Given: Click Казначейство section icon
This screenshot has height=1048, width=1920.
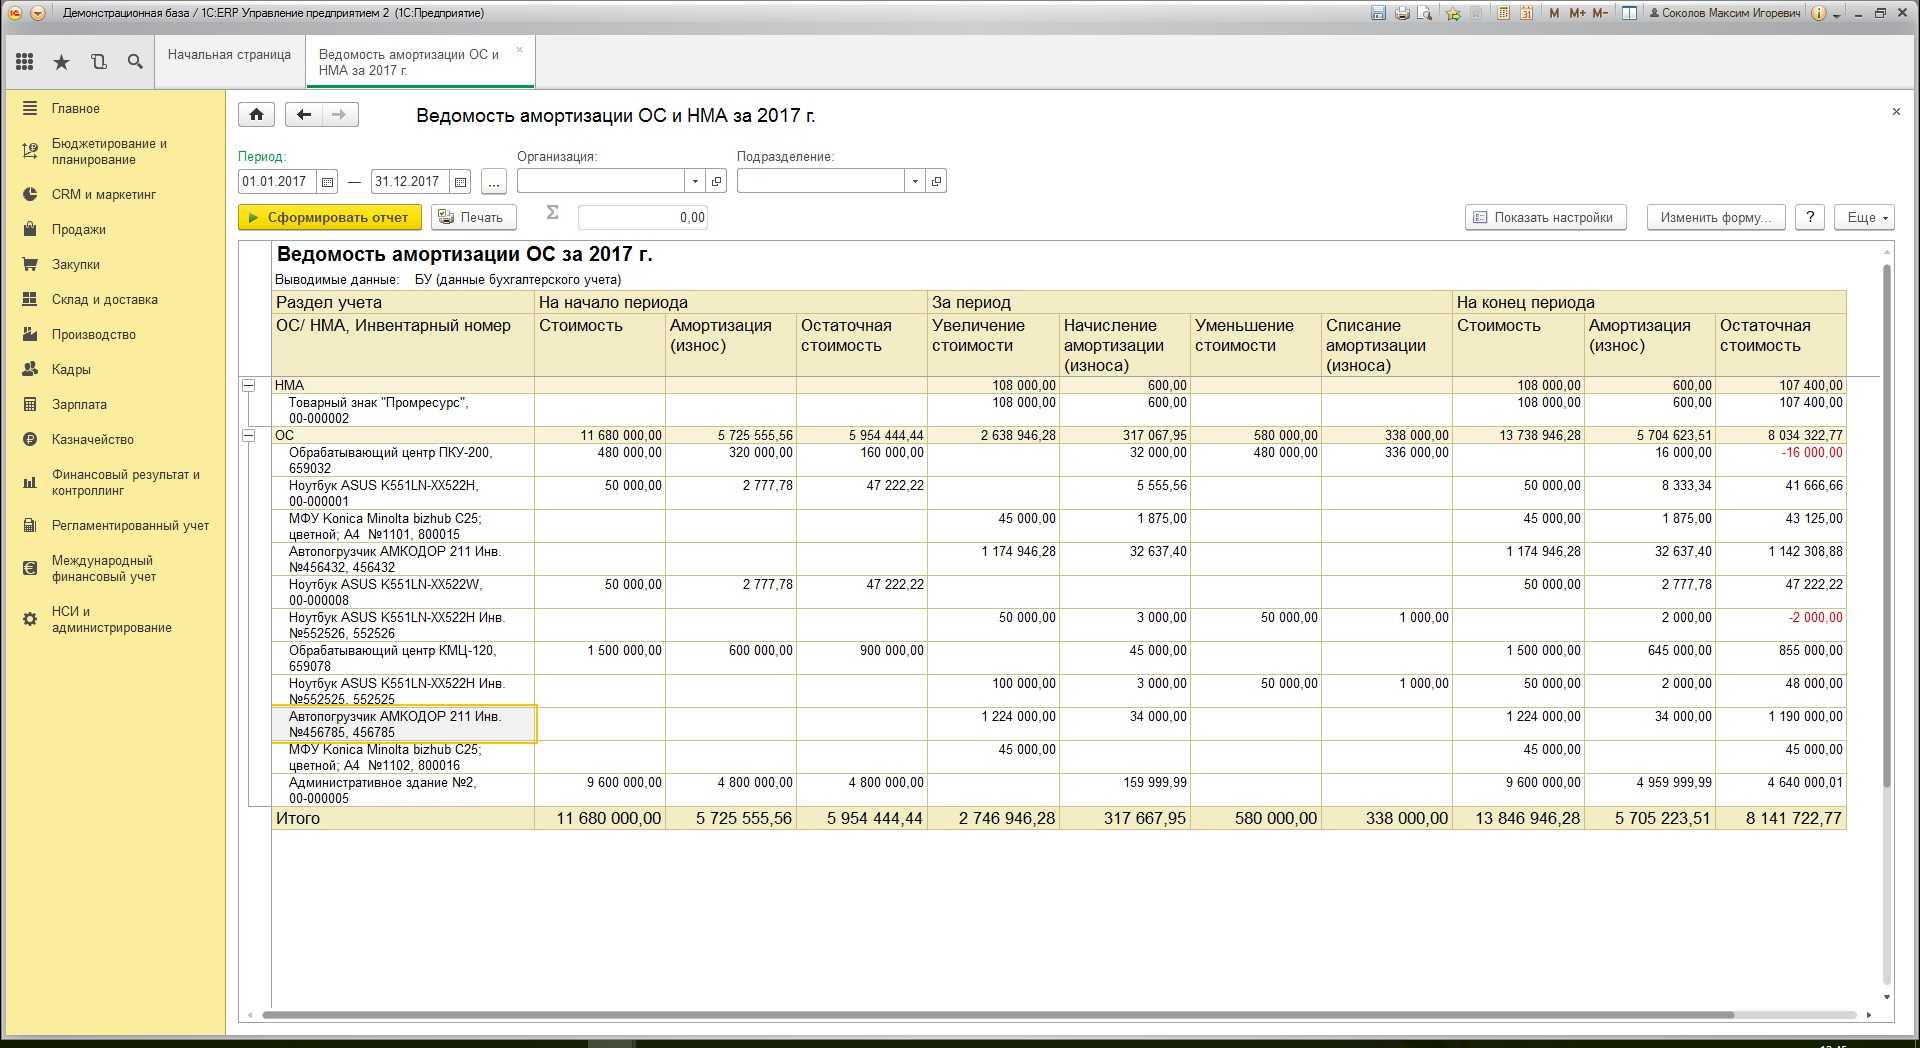Looking at the screenshot, I should pyautogui.click(x=30, y=439).
